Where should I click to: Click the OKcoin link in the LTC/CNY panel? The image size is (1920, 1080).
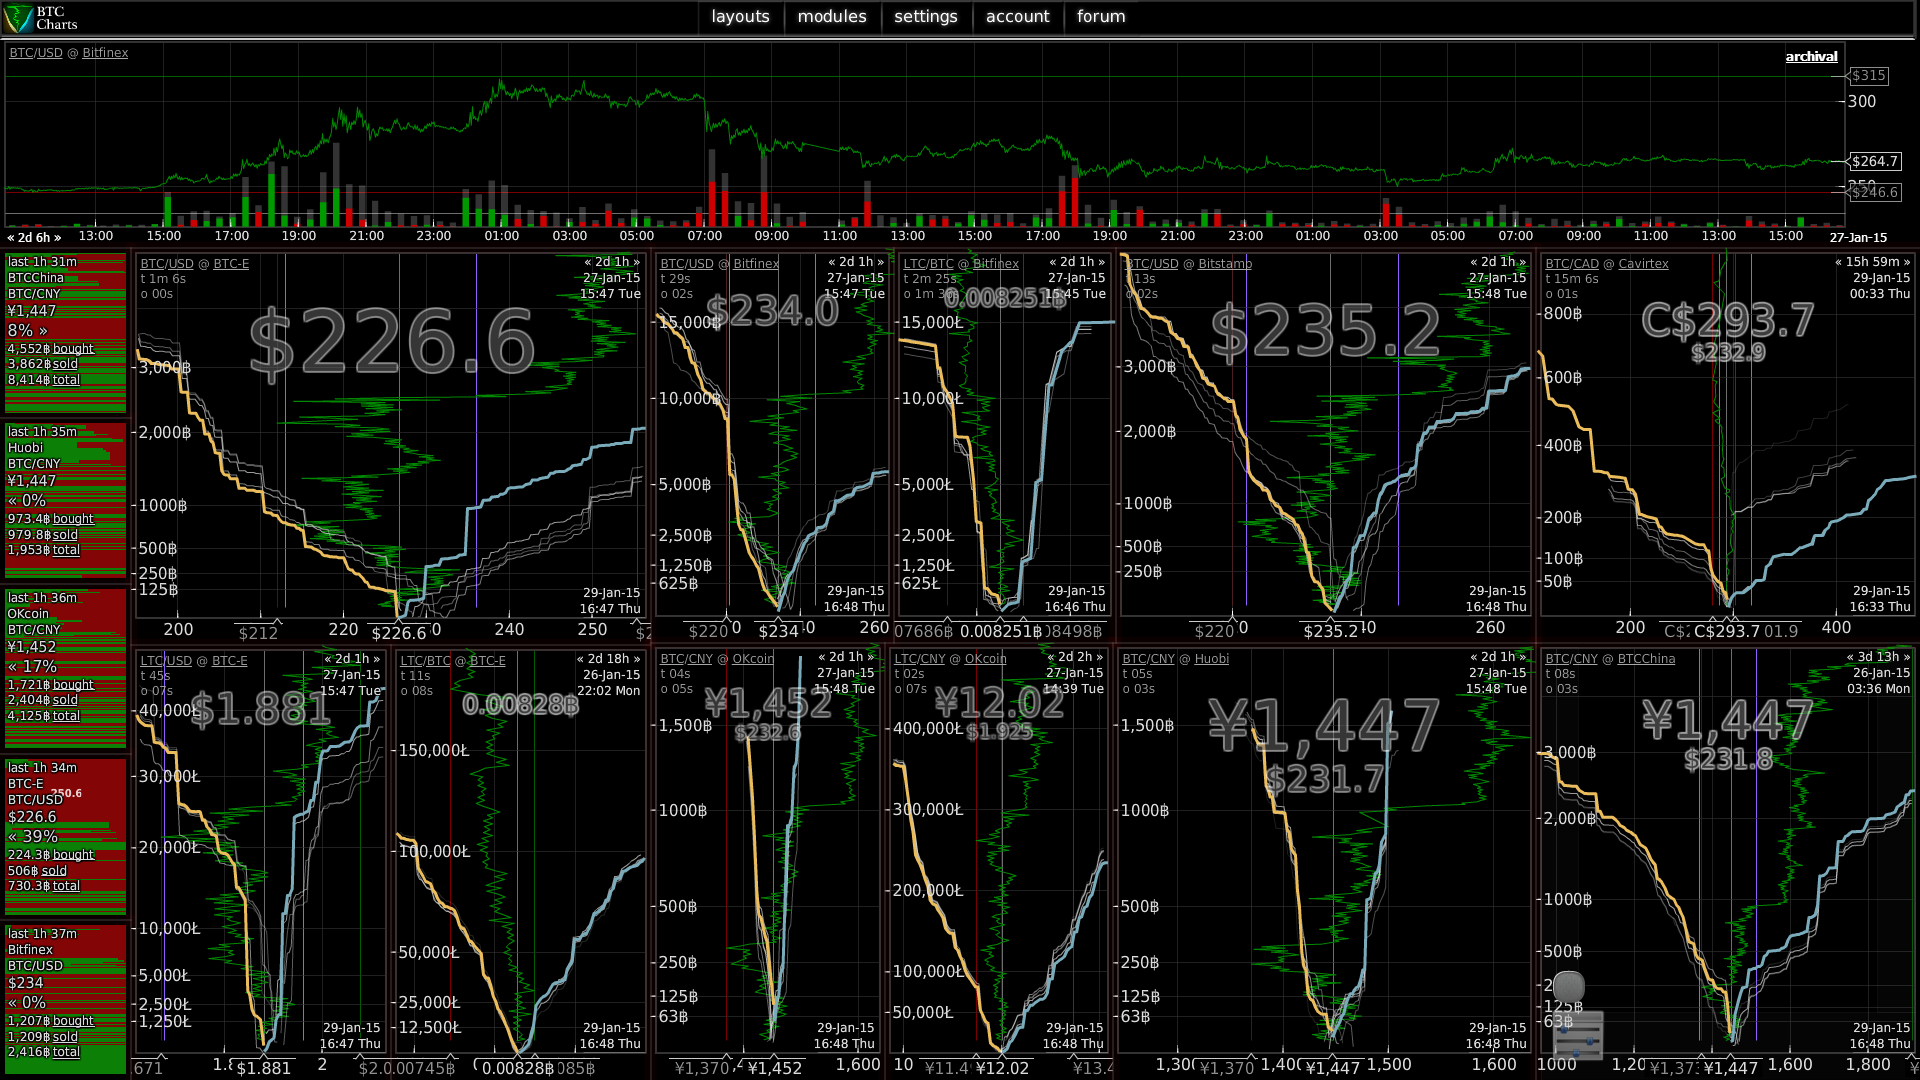pyautogui.click(x=986, y=659)
